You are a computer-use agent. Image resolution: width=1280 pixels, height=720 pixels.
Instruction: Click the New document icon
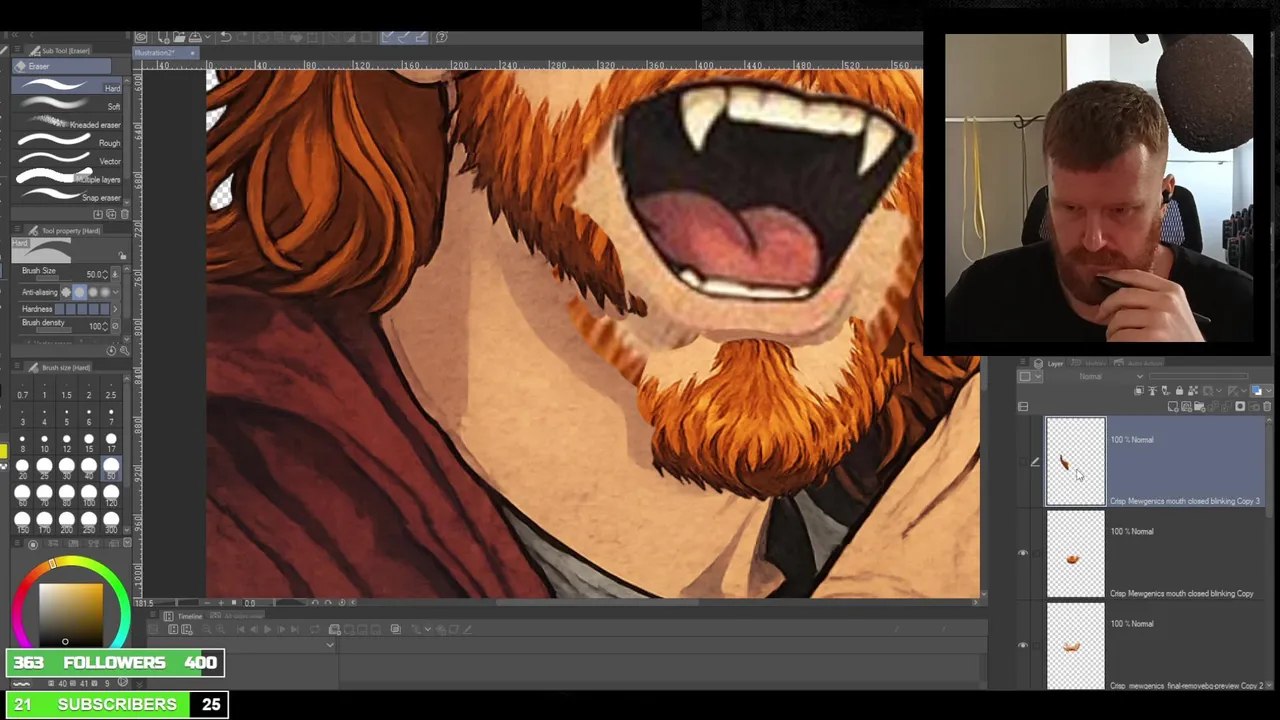click(x=163, y=37)
